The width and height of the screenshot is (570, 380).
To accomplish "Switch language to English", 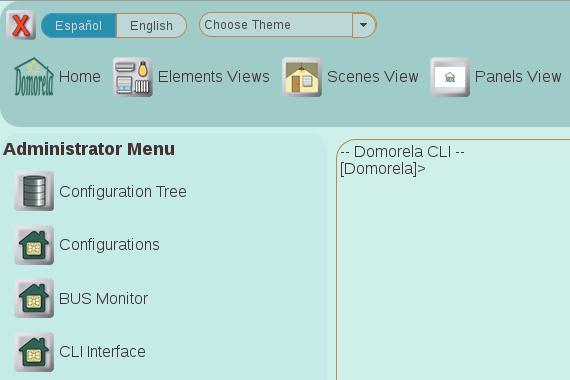I will click(152, 25).
